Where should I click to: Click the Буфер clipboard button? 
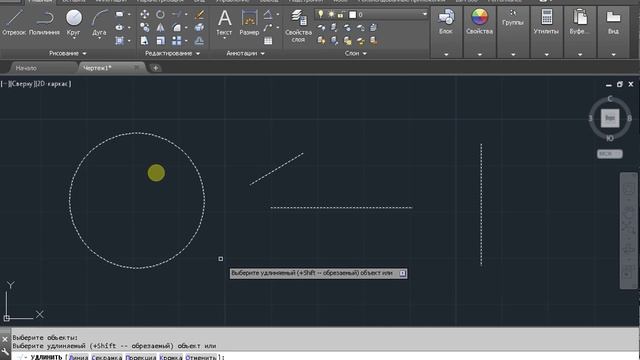point(580,21)
